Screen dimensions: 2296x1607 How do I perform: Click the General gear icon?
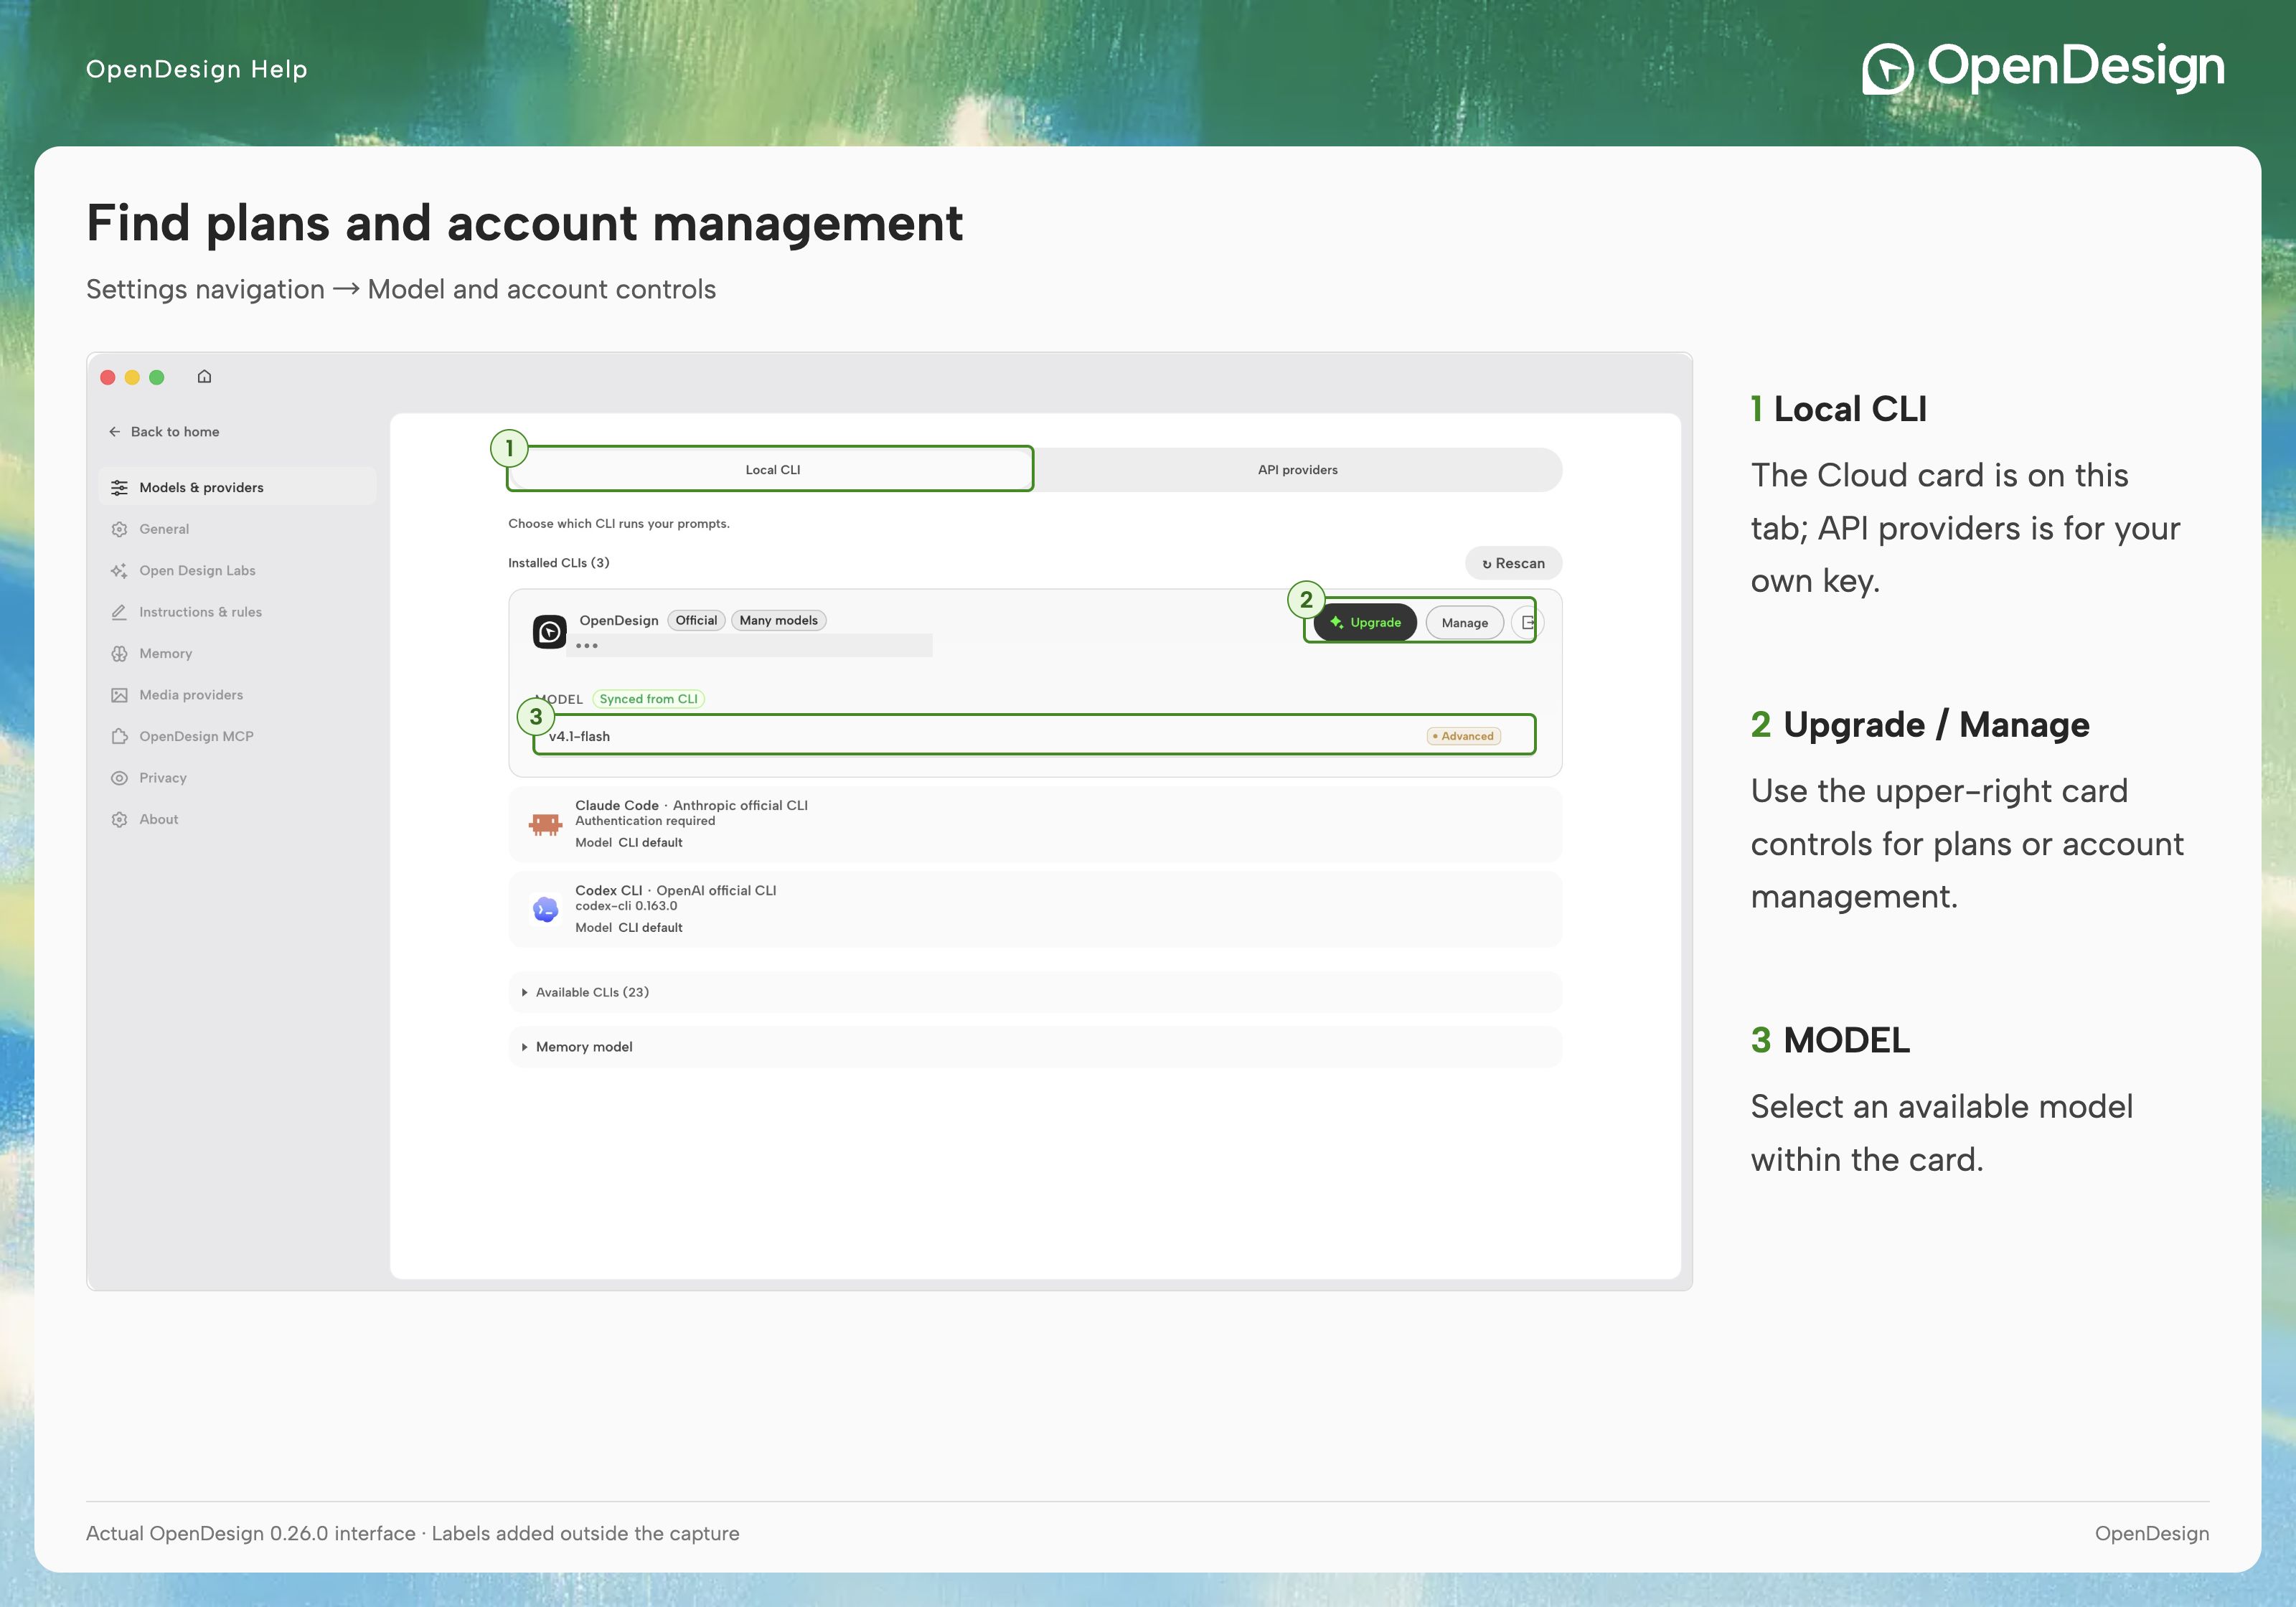(119, 529)
